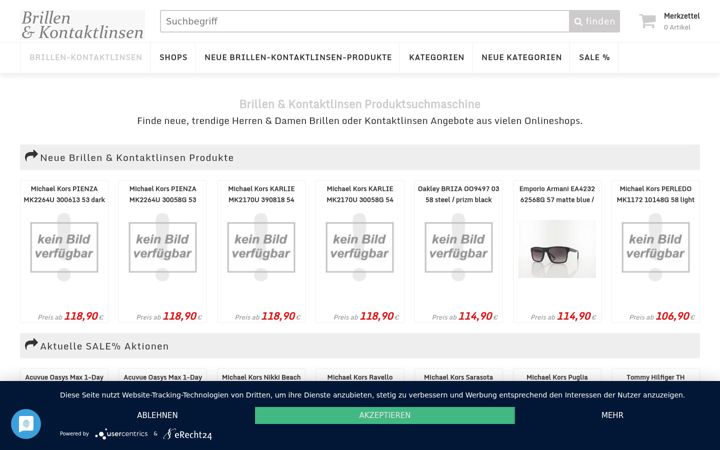Open the Aktuelle SALE% Aktionen section heading

pos(104,346)
